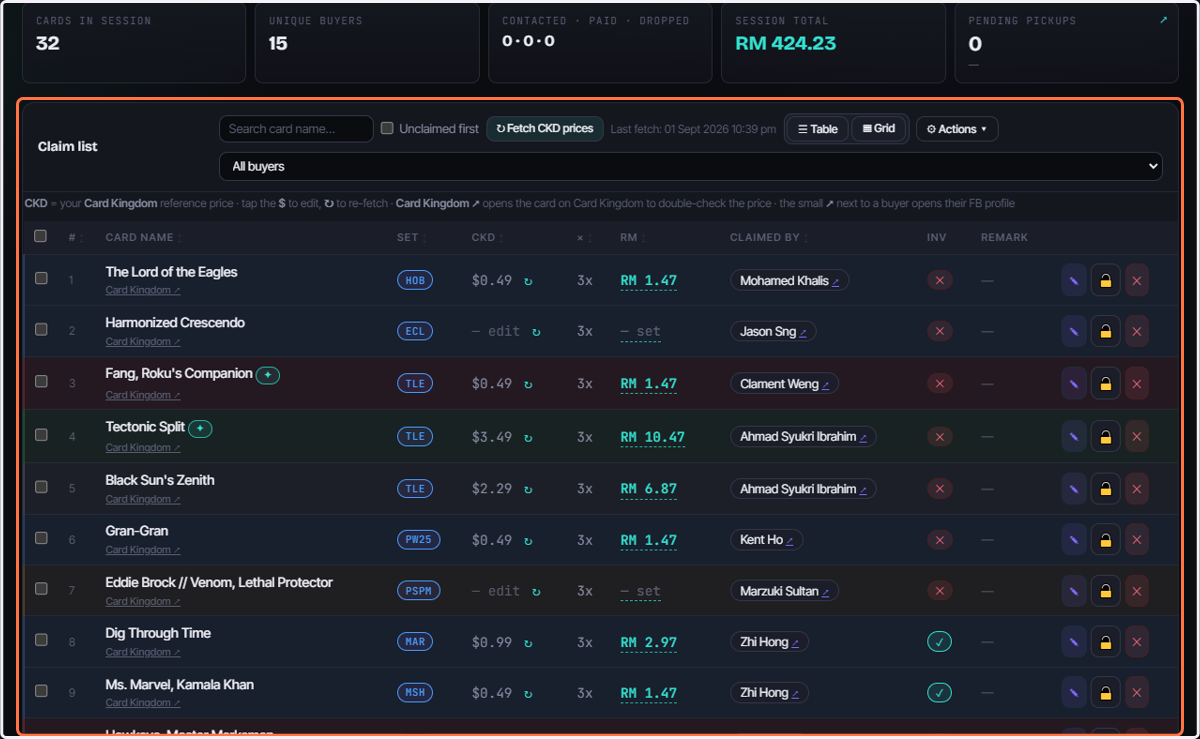The height and width of the screenshot is (739, 1200).
Task: Click the HOB set badge
Action: (415, 280)
